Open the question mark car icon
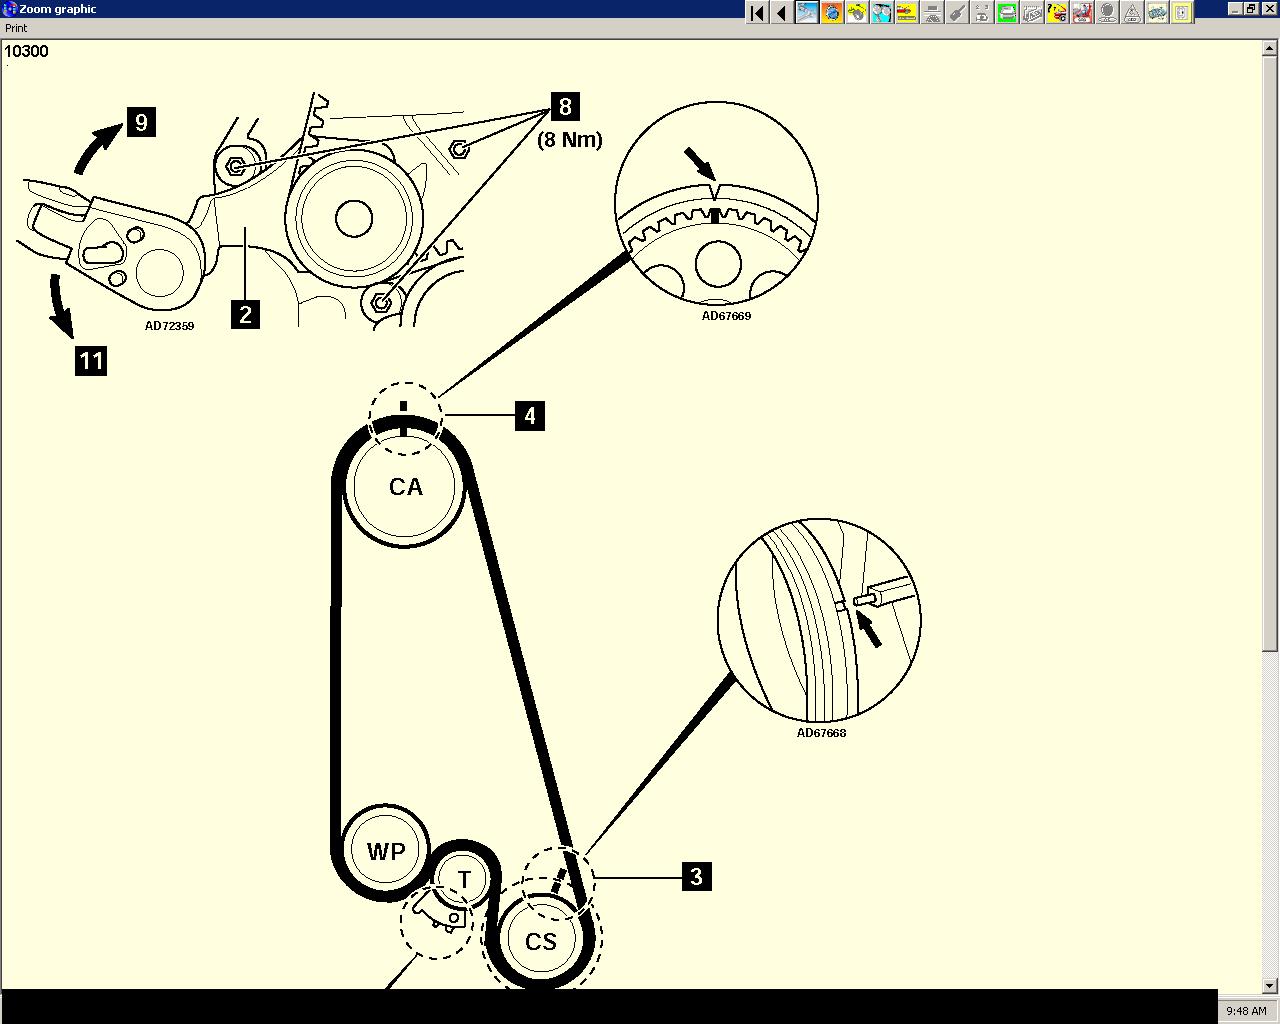This screenshot has width=1280, height=1024. tap(1057, 12)
